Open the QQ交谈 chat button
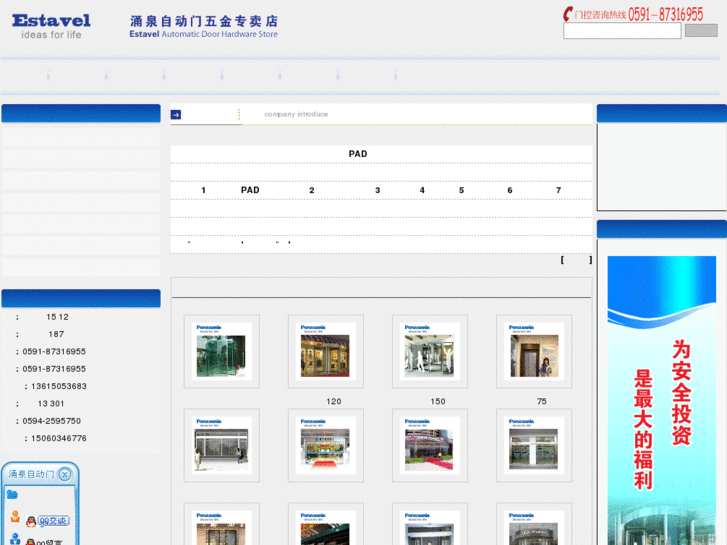 (53, 521)
